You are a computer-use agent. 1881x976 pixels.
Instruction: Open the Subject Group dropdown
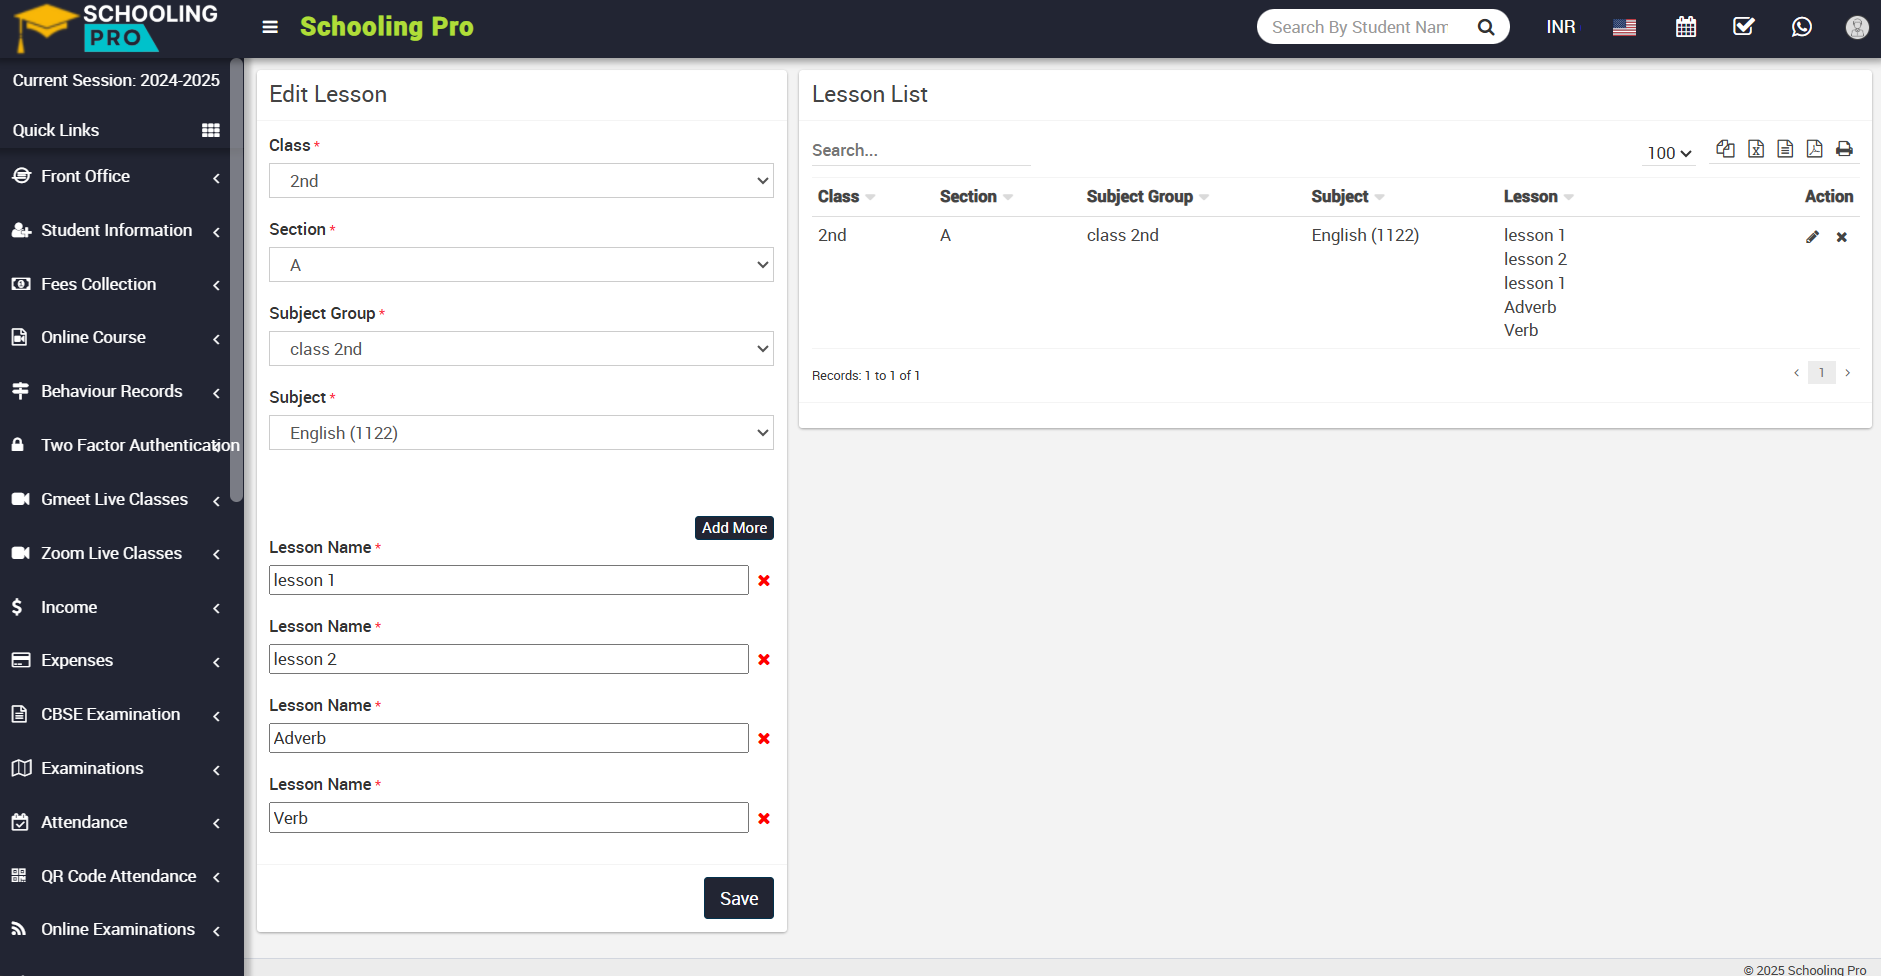(x=521, y=349)
